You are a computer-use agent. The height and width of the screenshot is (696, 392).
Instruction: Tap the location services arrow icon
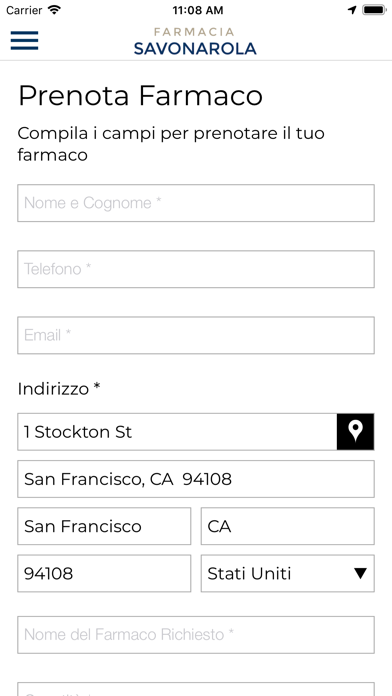tap(352, 10)
